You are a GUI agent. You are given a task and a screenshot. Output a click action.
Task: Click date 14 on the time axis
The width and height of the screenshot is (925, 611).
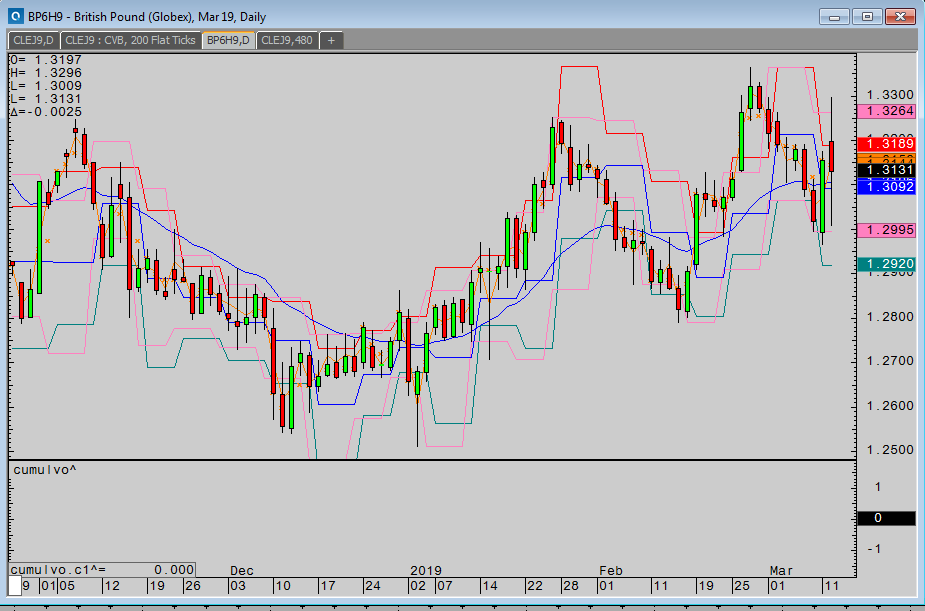pos(490,586)
